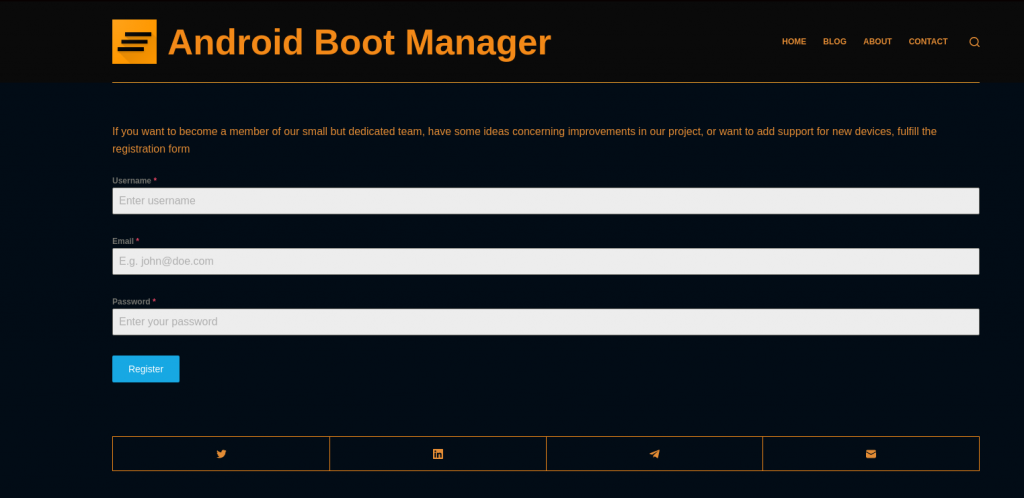Open the BLOG menu item

835,42
